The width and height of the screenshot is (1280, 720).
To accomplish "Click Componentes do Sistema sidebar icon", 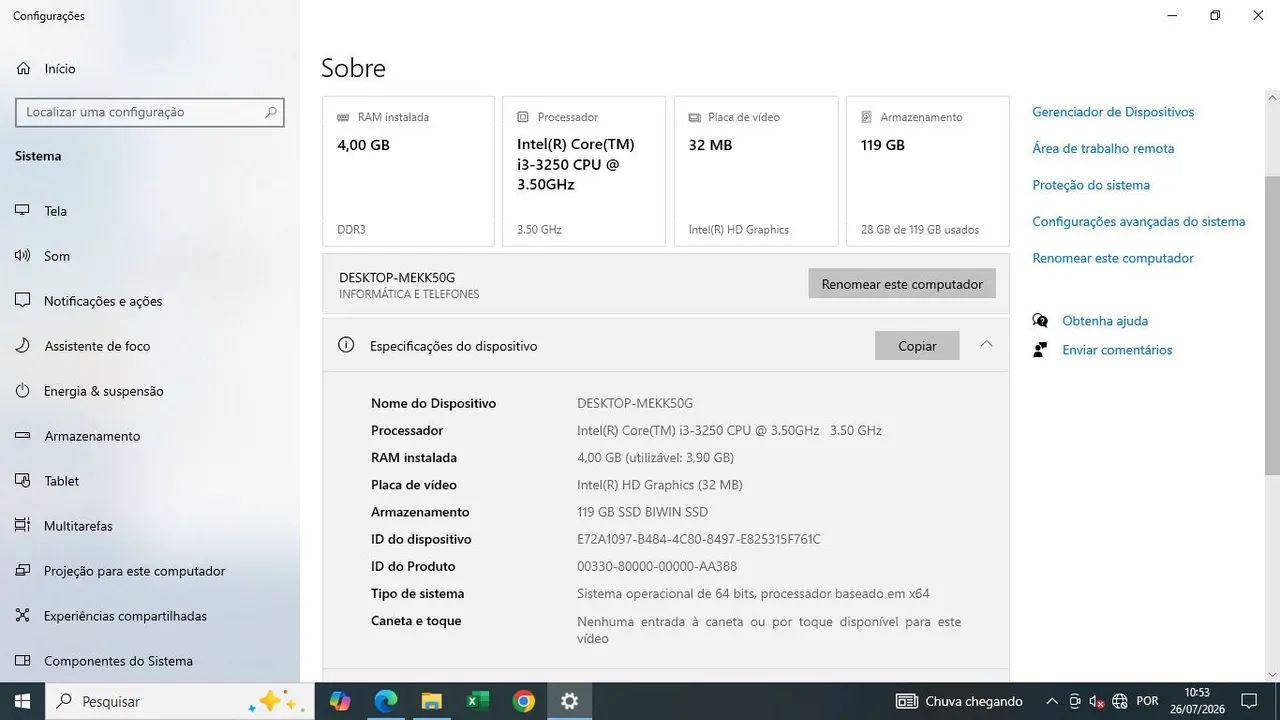I will [22, 661].
